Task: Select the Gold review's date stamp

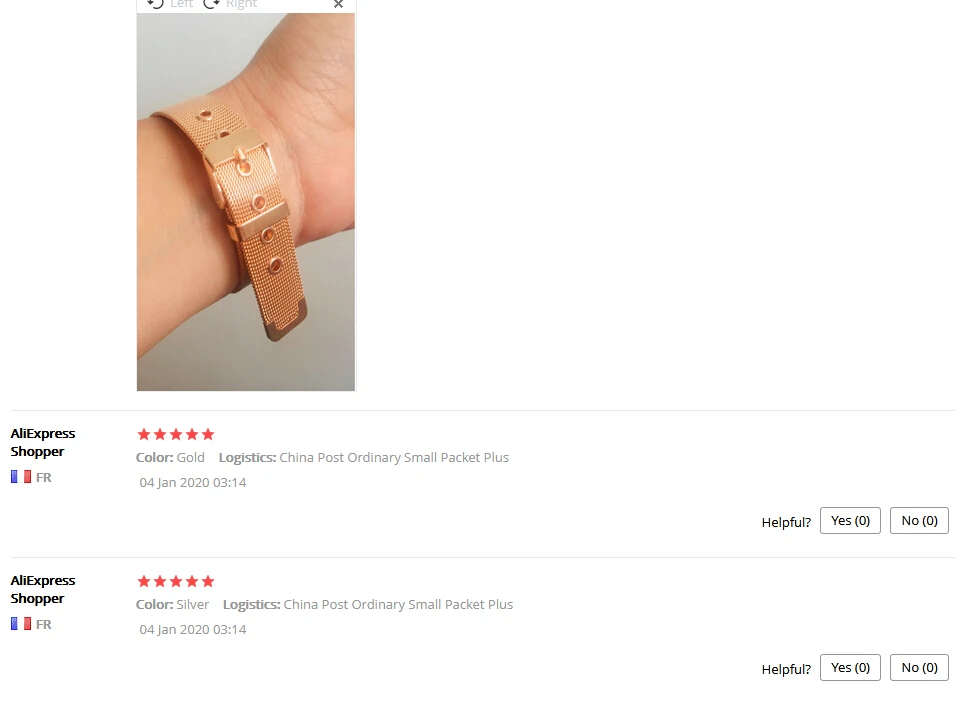Action: 192,483
